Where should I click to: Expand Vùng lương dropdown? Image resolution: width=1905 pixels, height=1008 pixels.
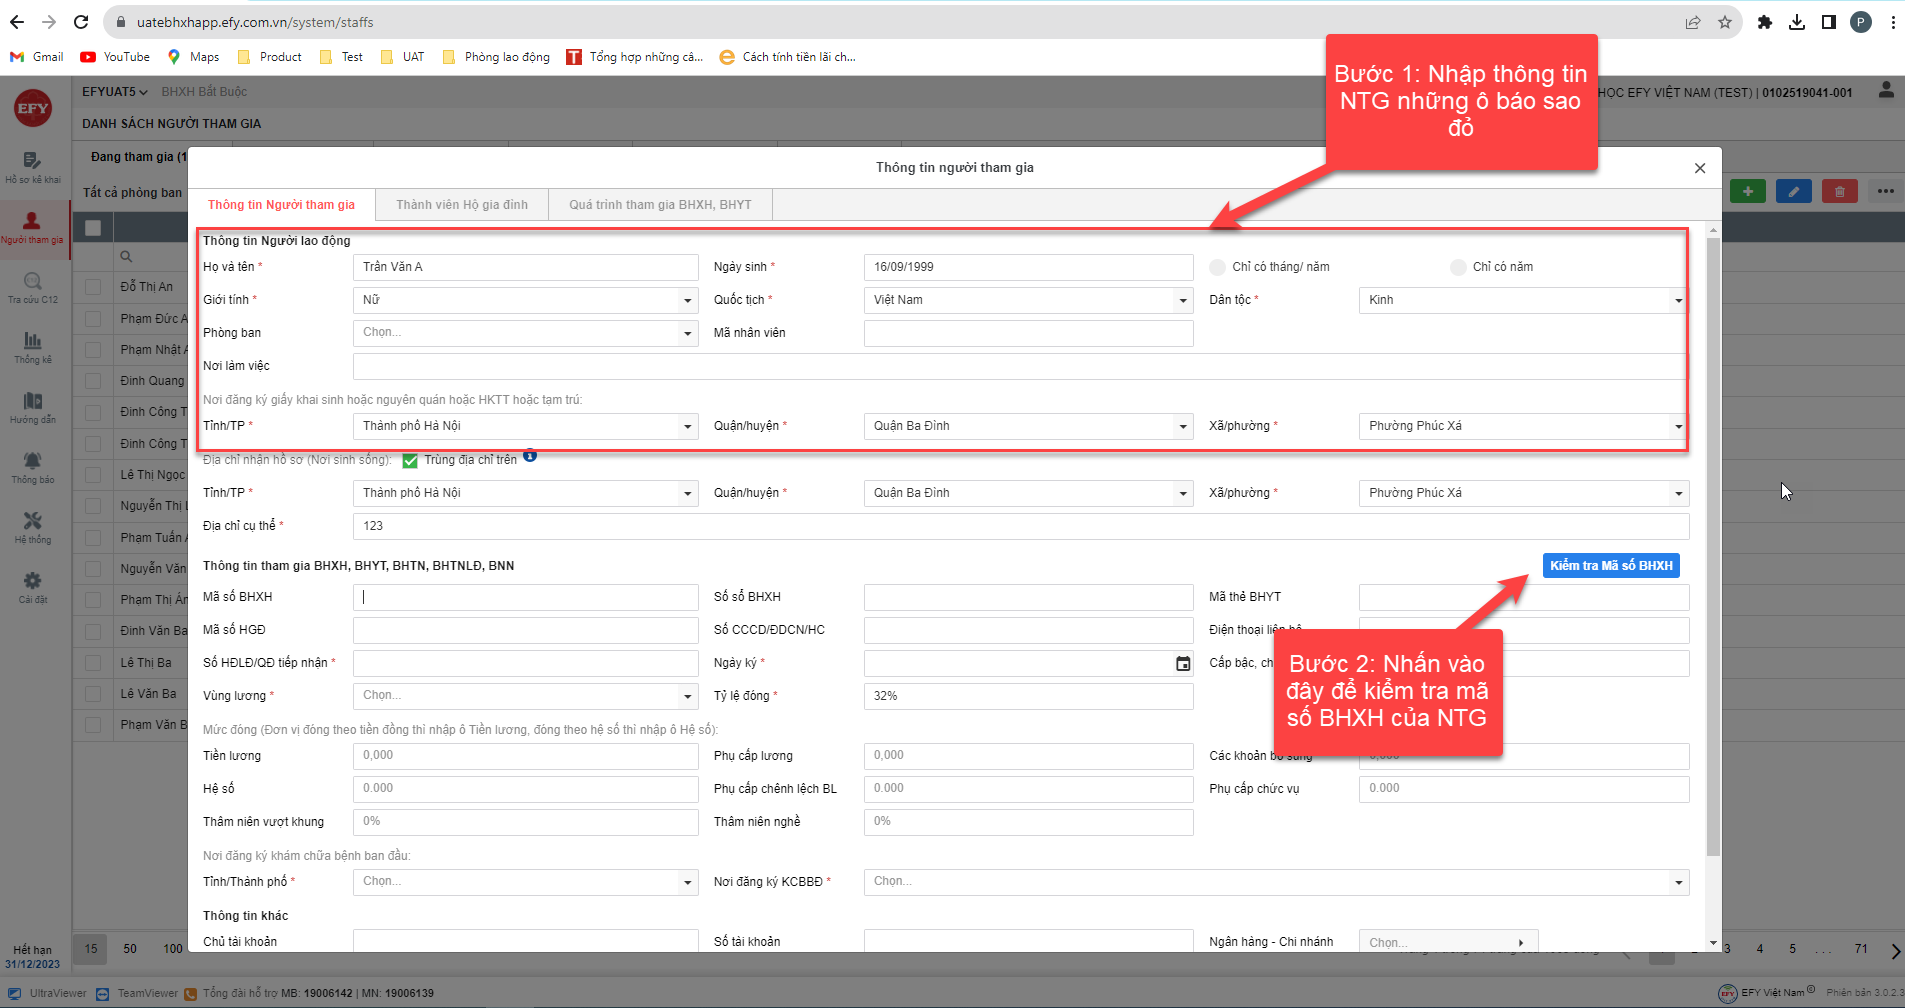click(687, 696)
